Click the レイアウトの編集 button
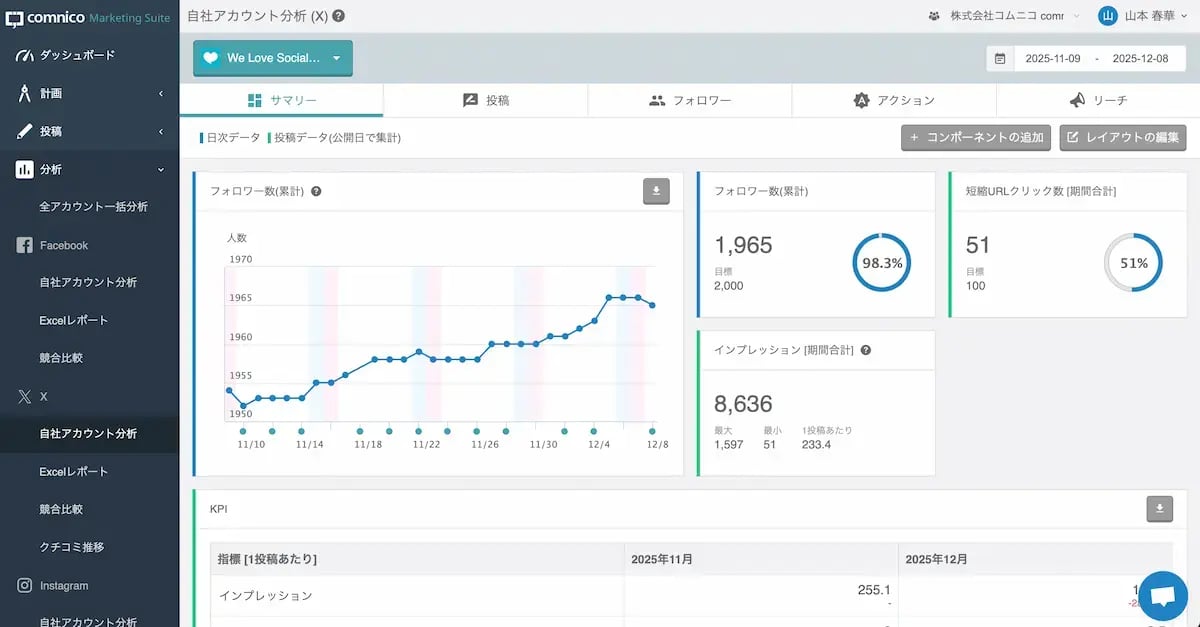 pos(1123,137)
